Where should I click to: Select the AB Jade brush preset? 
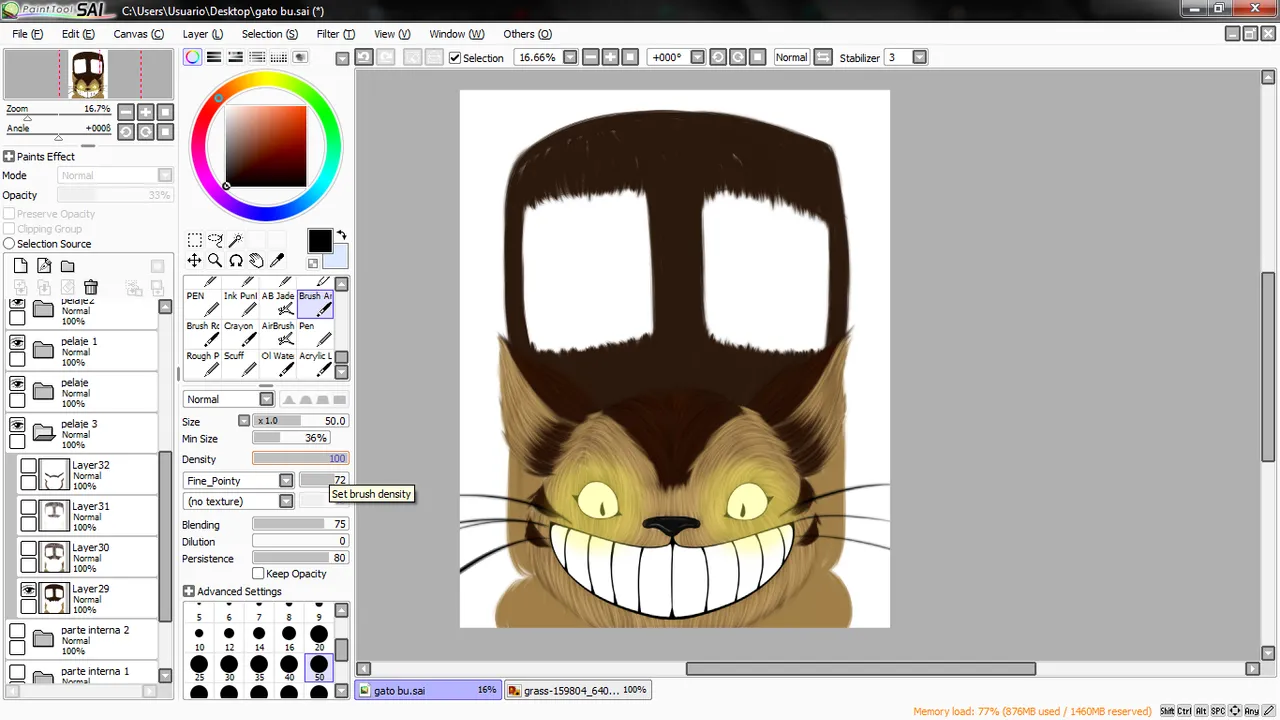(278, 304)
